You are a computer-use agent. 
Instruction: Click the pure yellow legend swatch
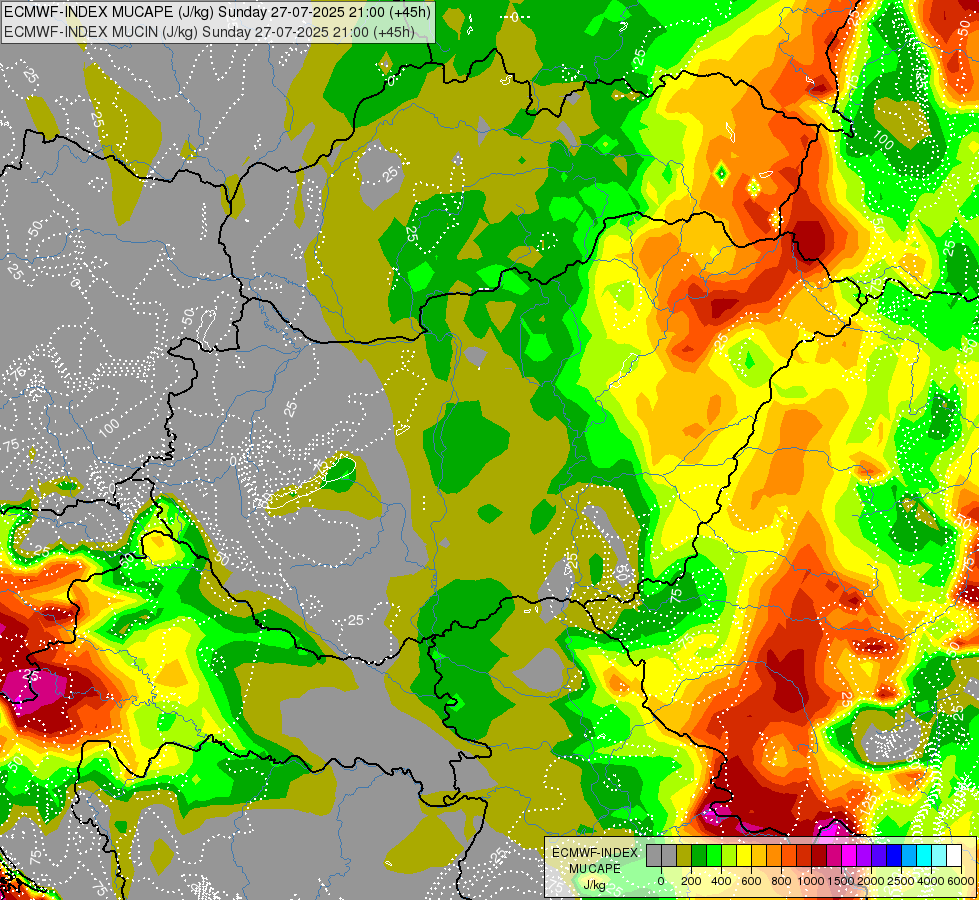(744, 855)
